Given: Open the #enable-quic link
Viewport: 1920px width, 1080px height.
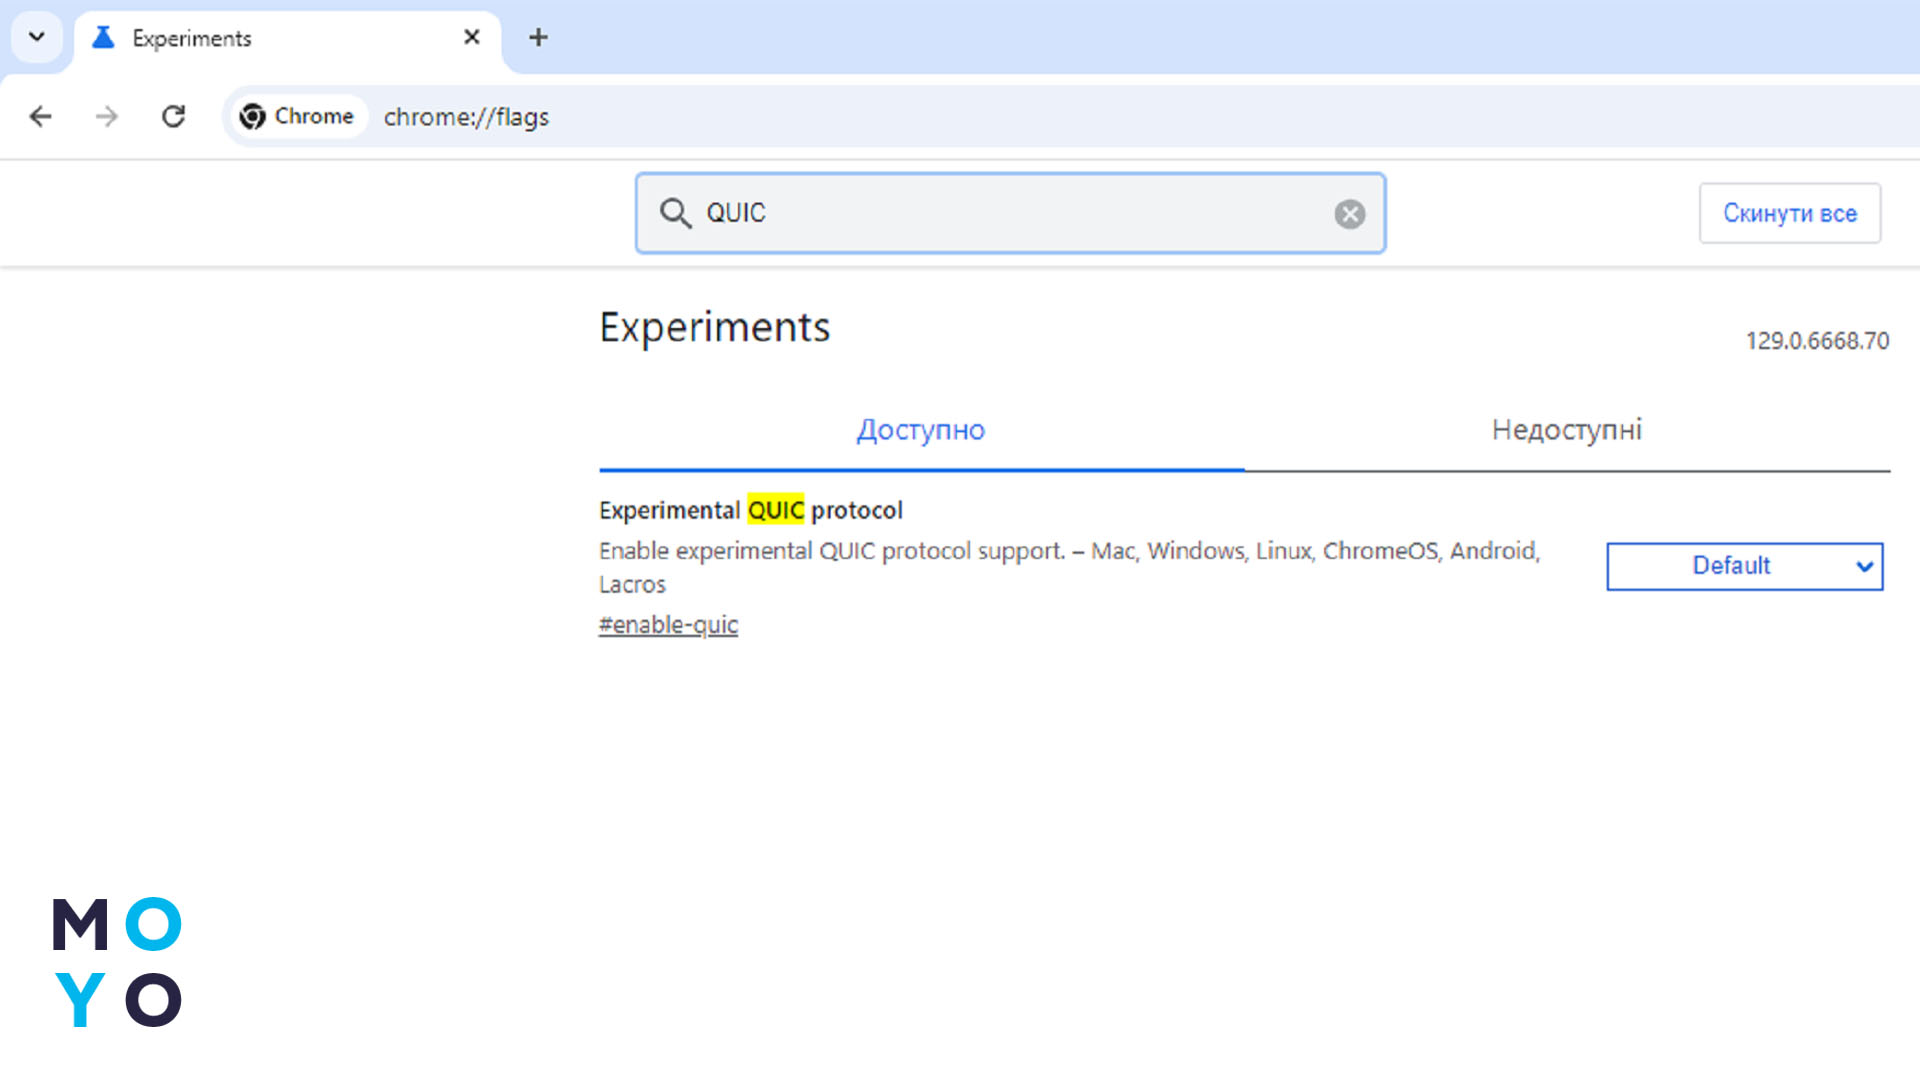Looking at the screenshot, I should (668, 625).
